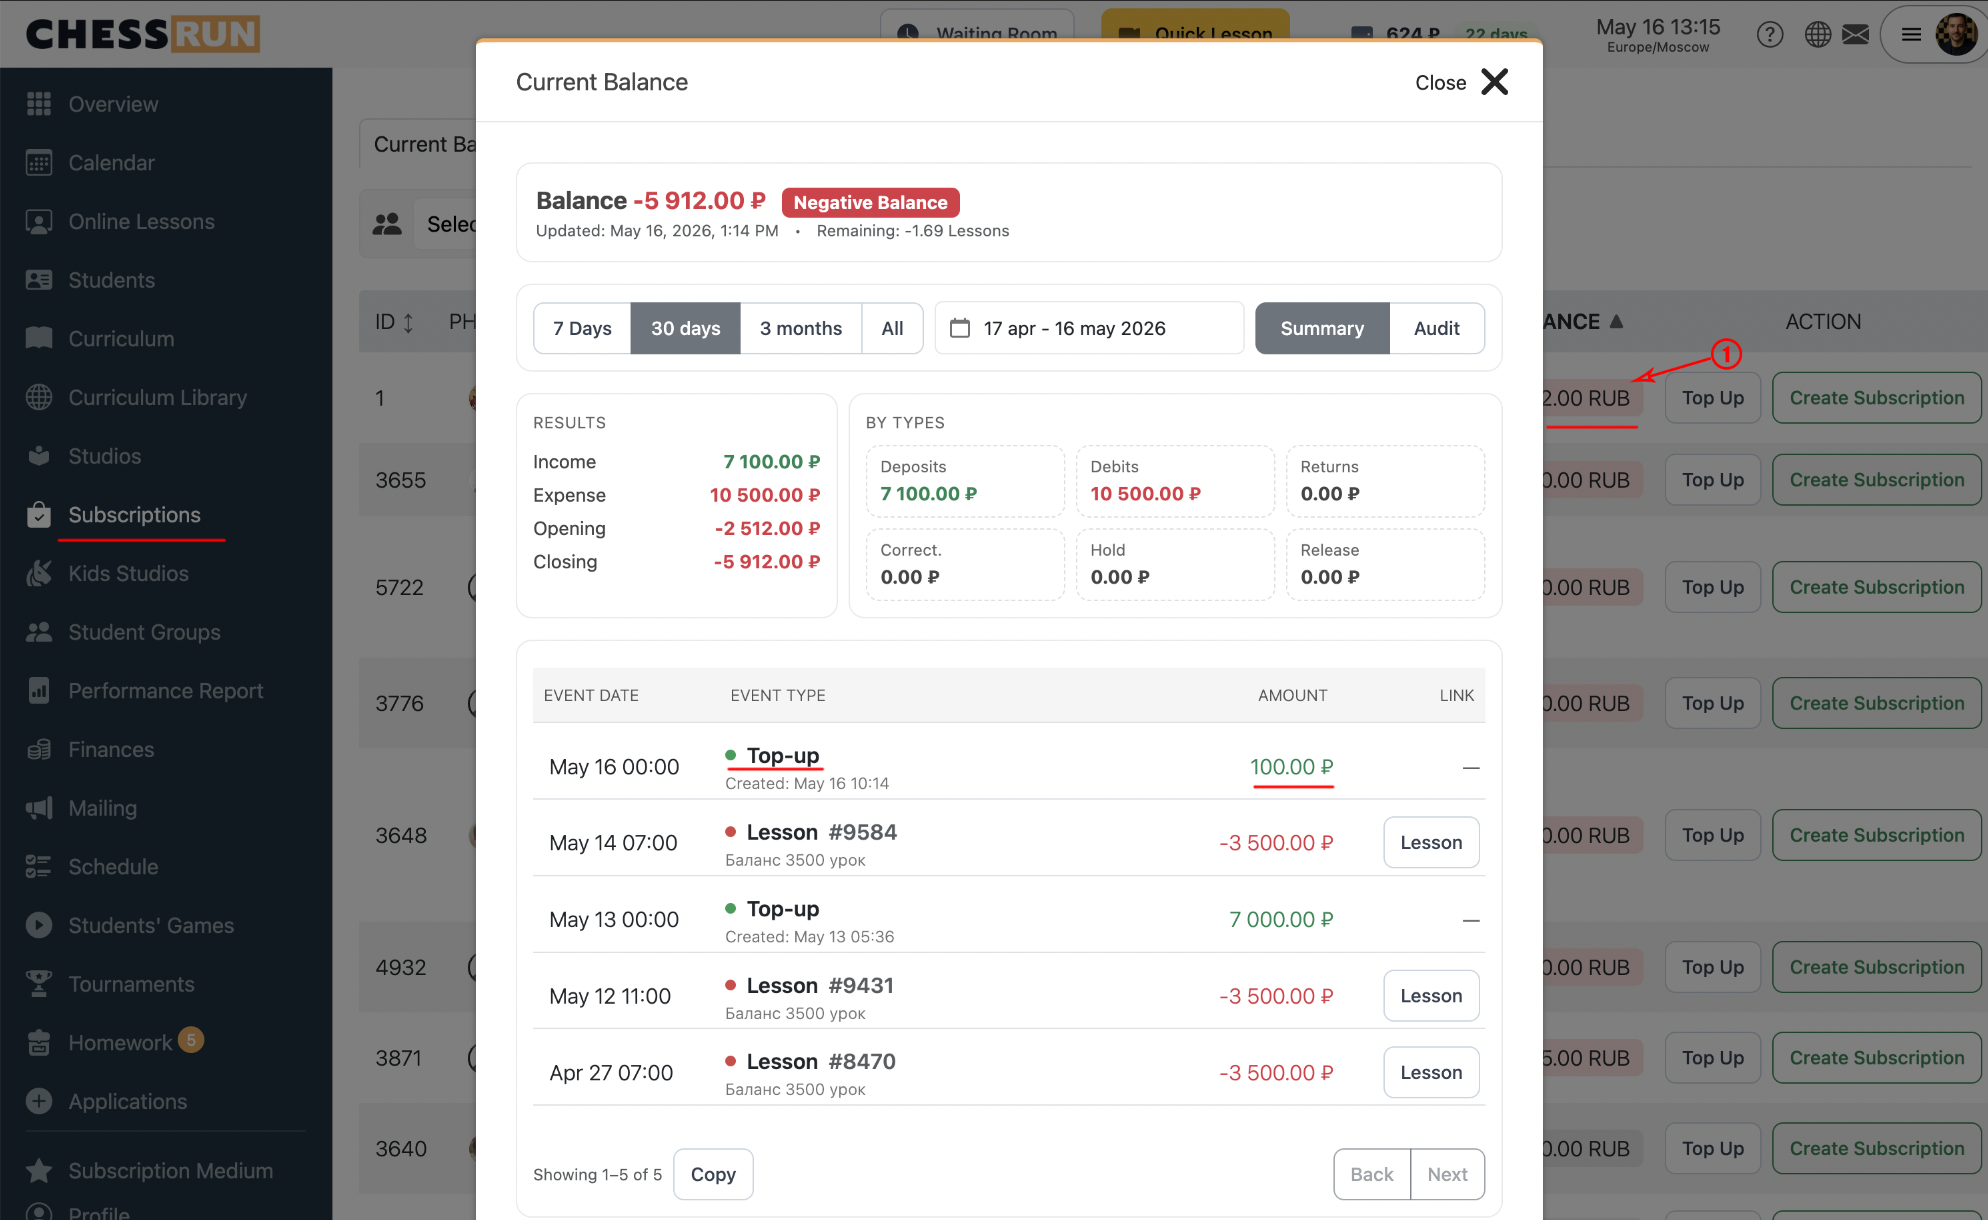Open the language globe icon

1818,35
